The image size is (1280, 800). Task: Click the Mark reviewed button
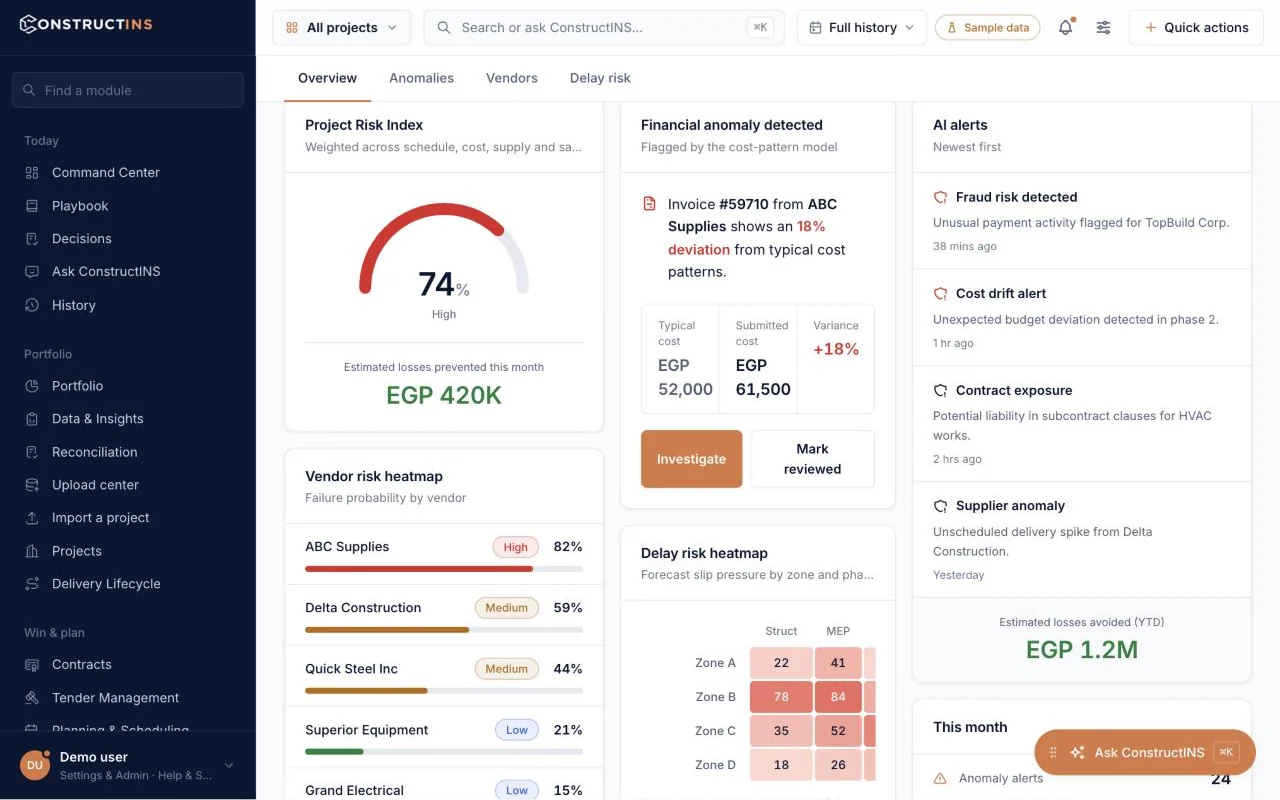(x=813, y=459)
